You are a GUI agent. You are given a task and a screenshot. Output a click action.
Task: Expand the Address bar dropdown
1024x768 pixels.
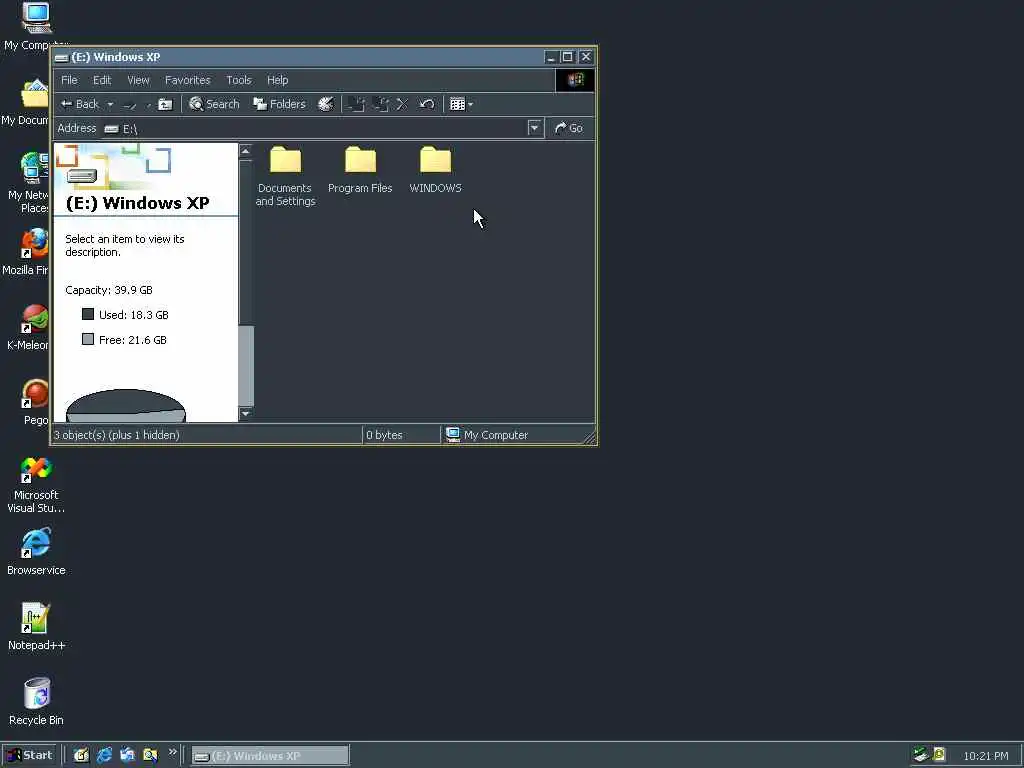[534, 128]
